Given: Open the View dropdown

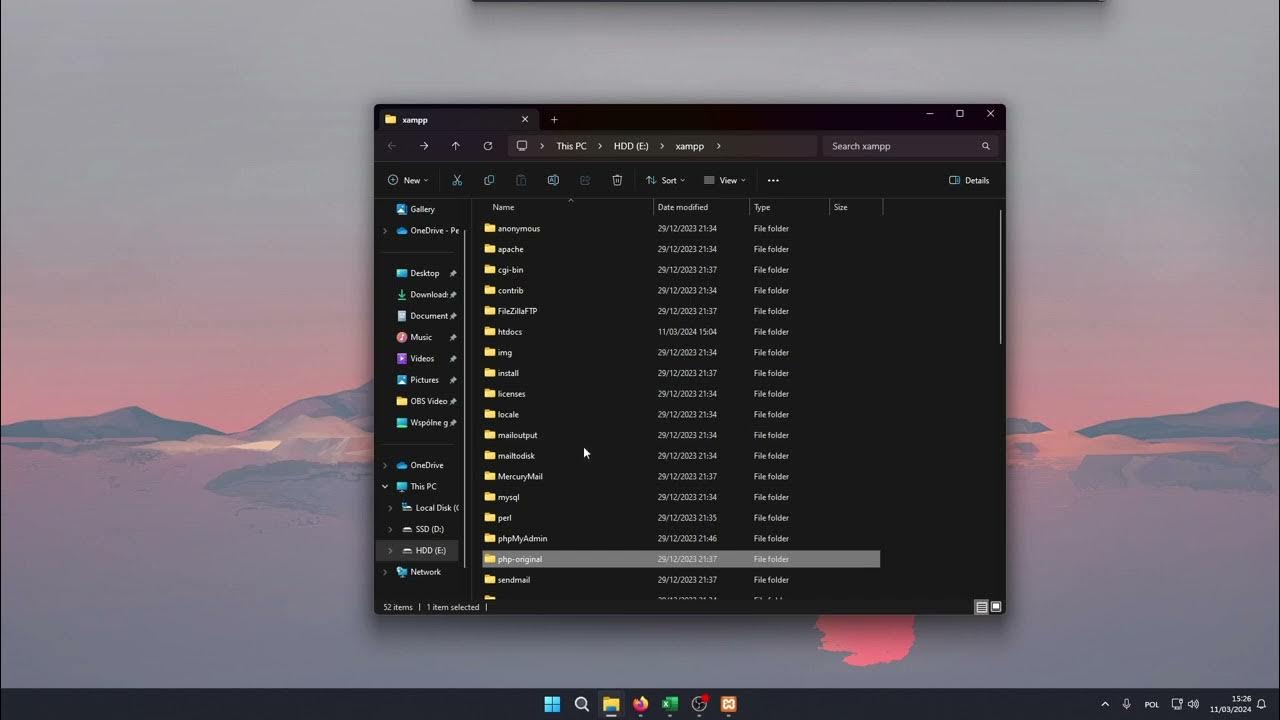Looking at the screenshot, I should (725, 180).
